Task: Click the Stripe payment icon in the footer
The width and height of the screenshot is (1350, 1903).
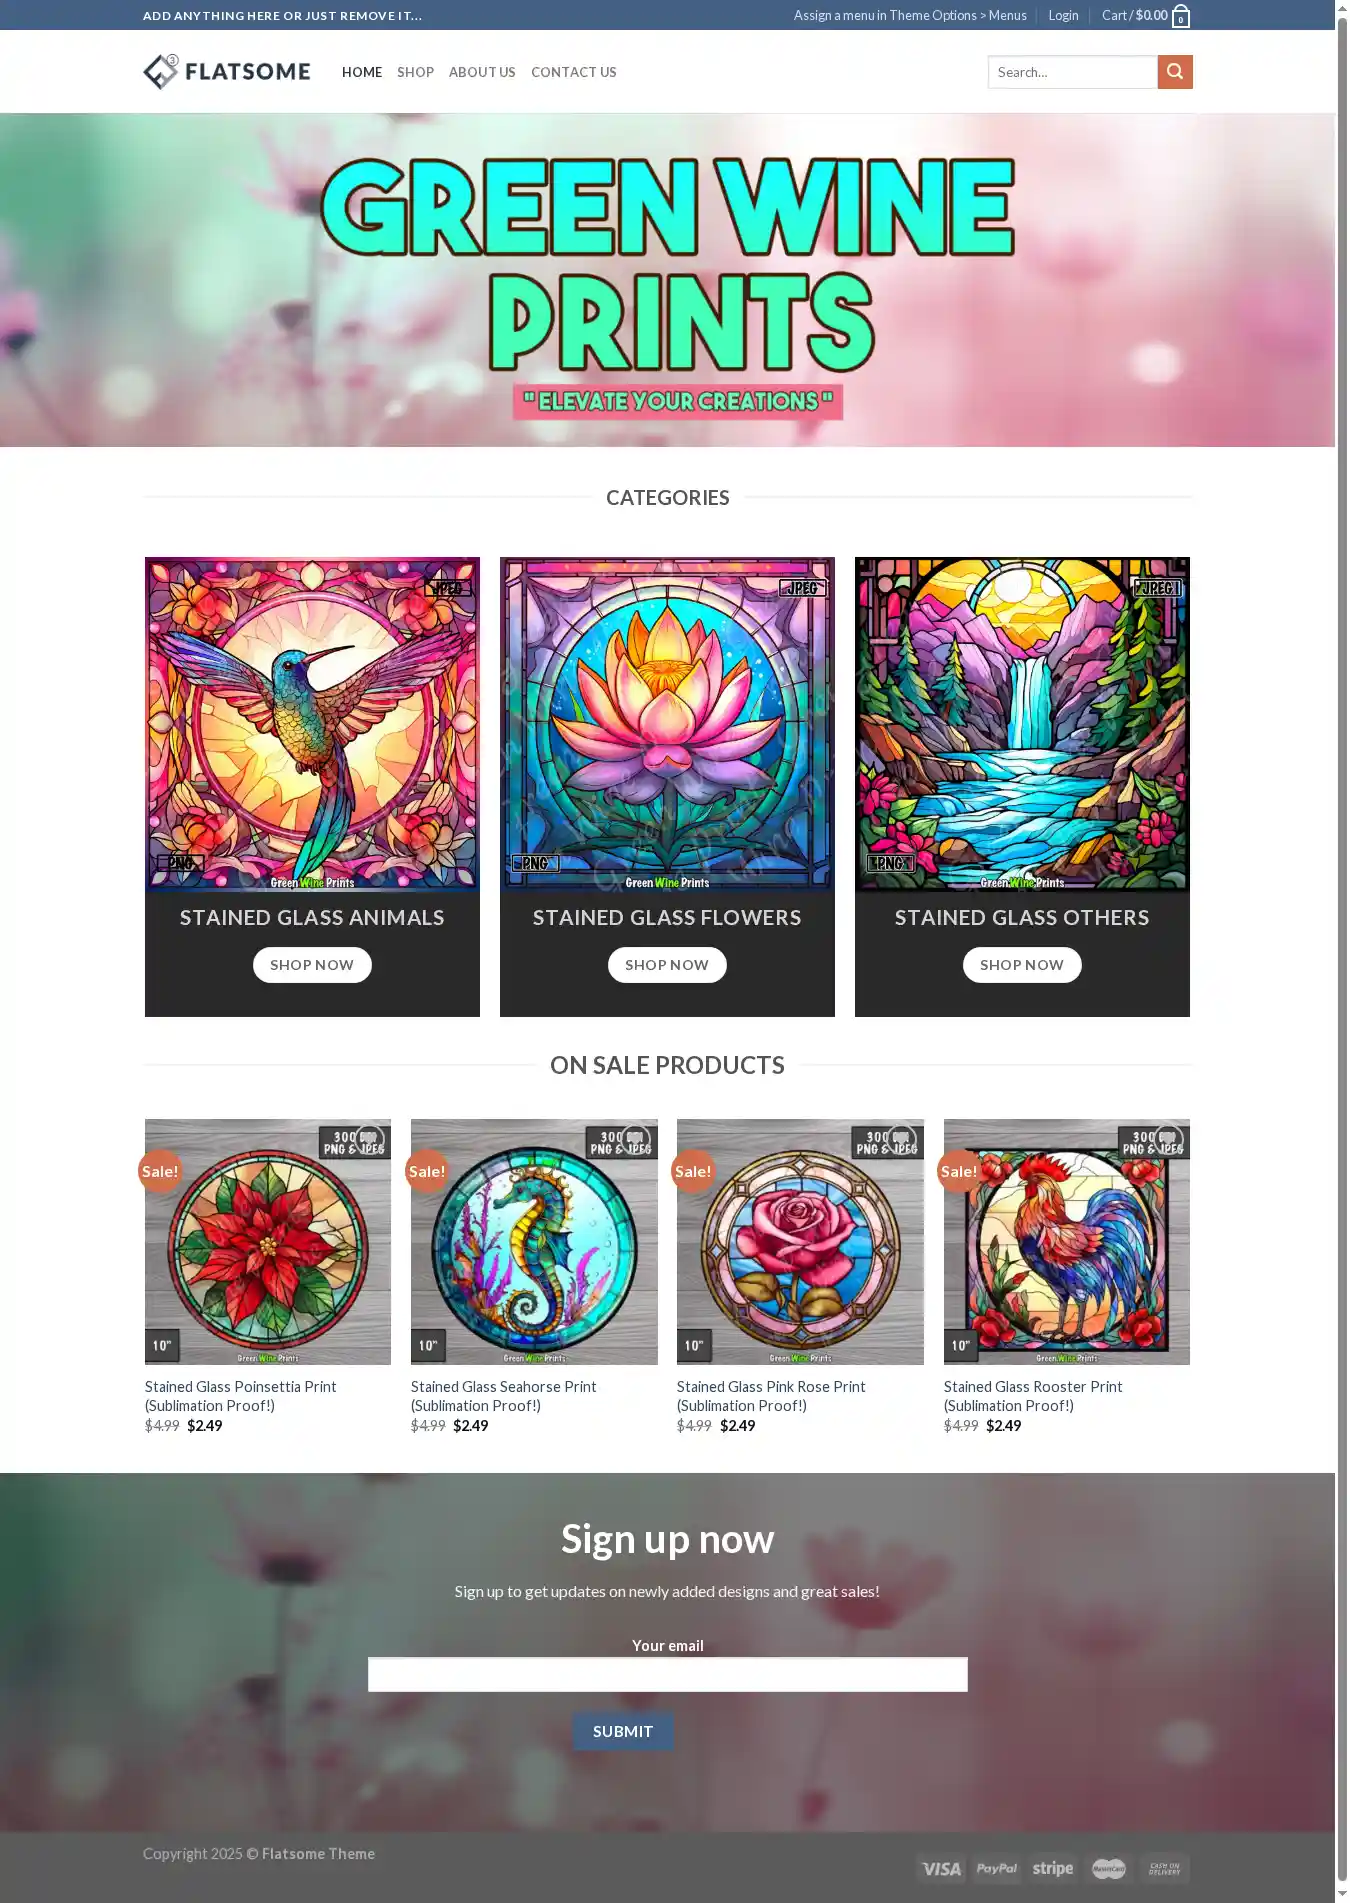Action: click(1053, 1868)
